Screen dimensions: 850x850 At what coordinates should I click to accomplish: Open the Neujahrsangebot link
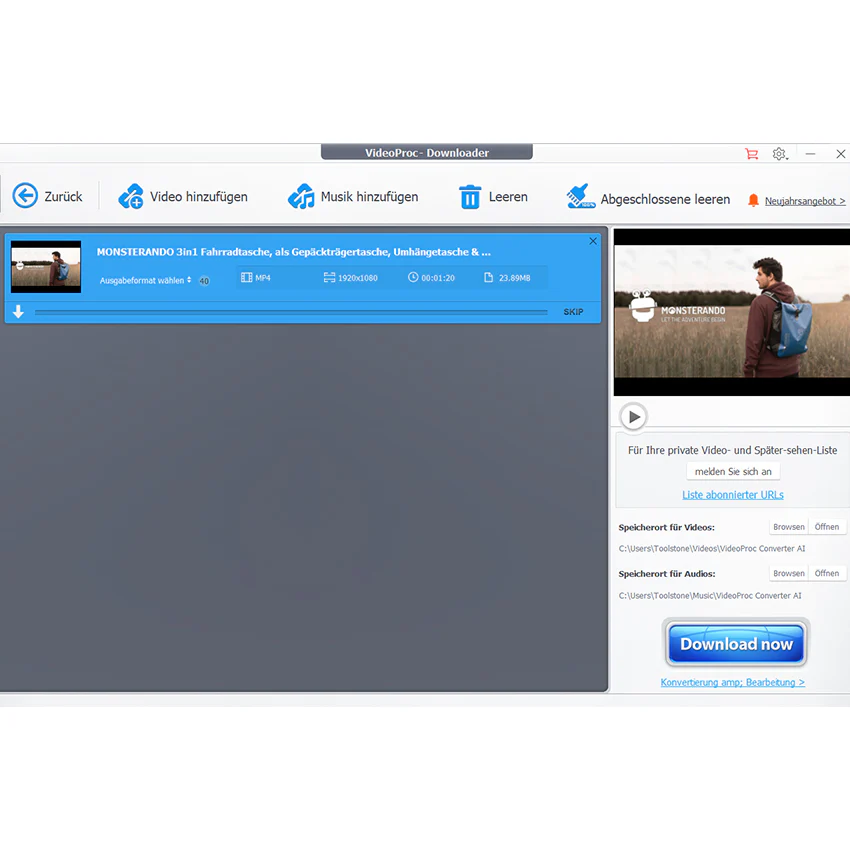pyautogui.click(x=805, y=201)
